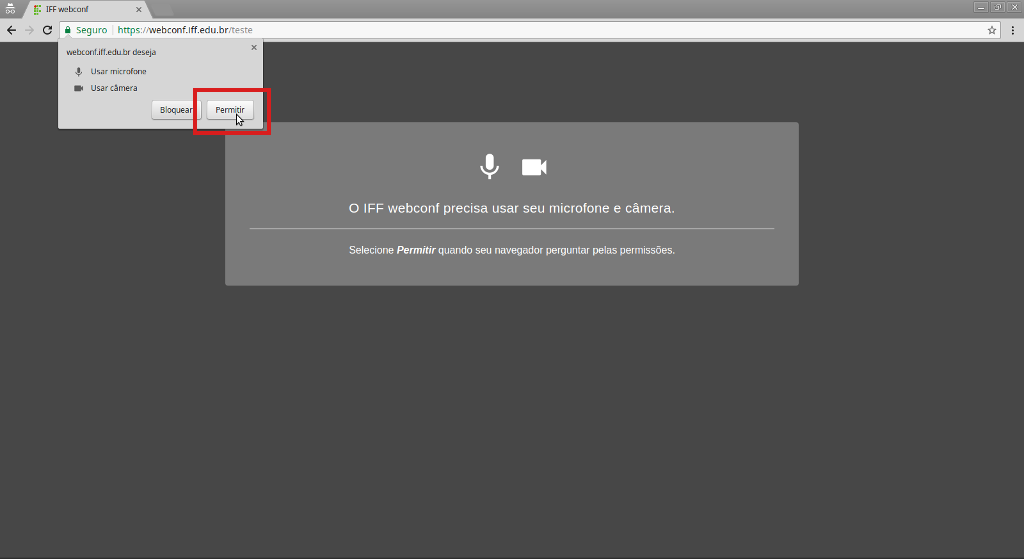Allow access with the Permitir button
Screen dimensions: 1024x559
(230, 110)
